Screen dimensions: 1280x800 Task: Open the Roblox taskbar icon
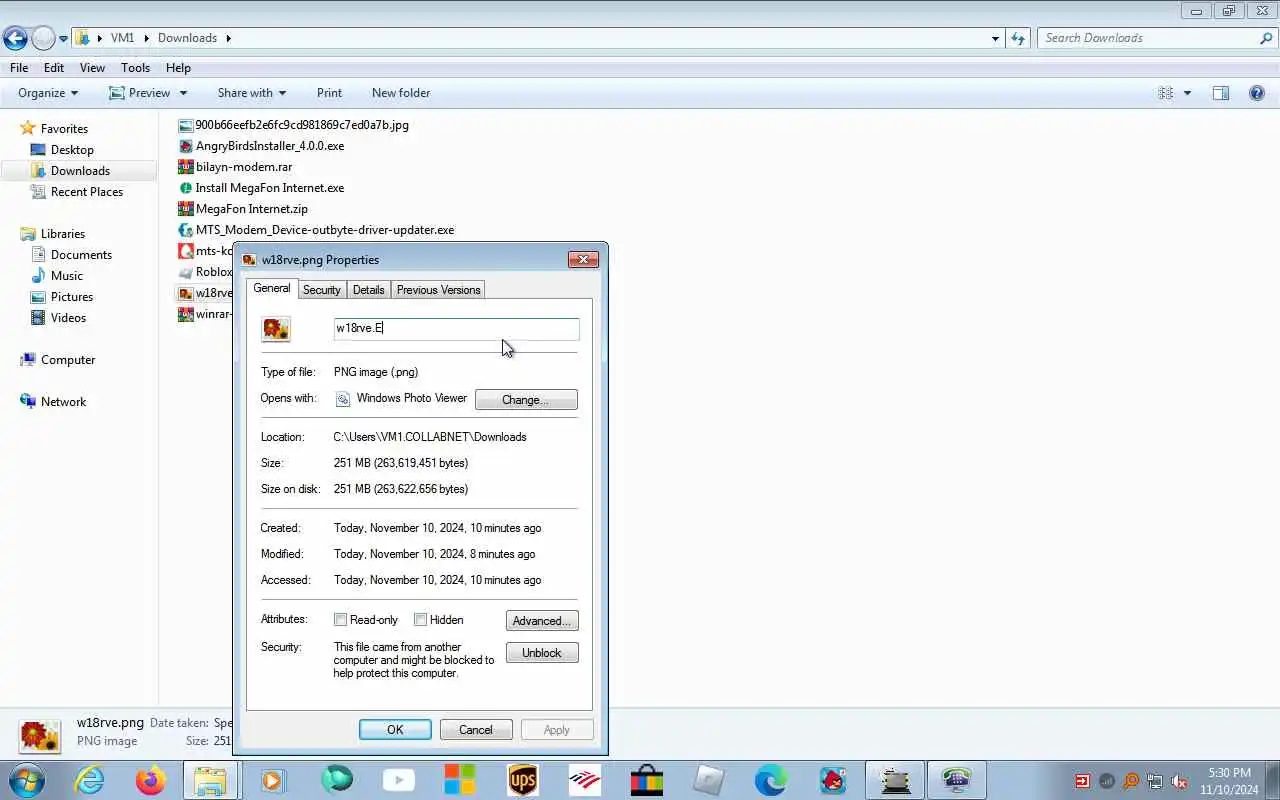[x=708, y=780]
